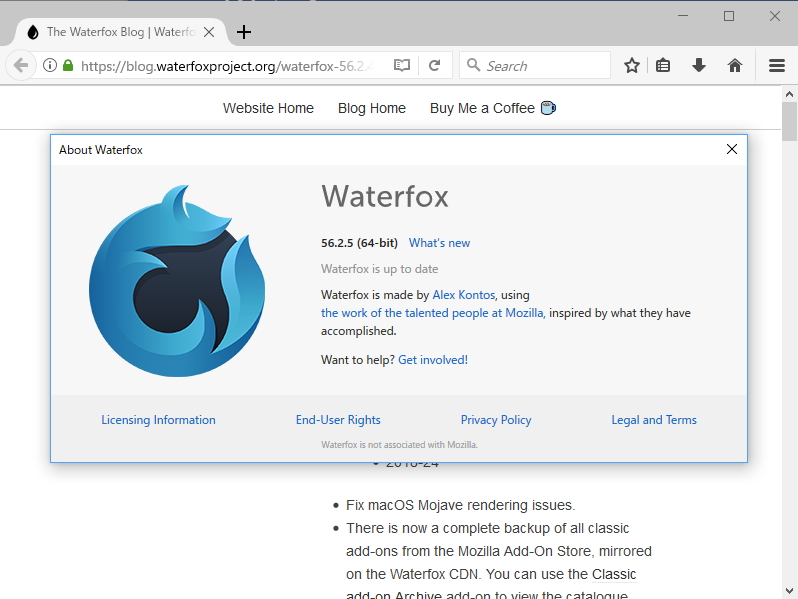
Task: Show bookmarks list icon
Action: click(663, 65)
